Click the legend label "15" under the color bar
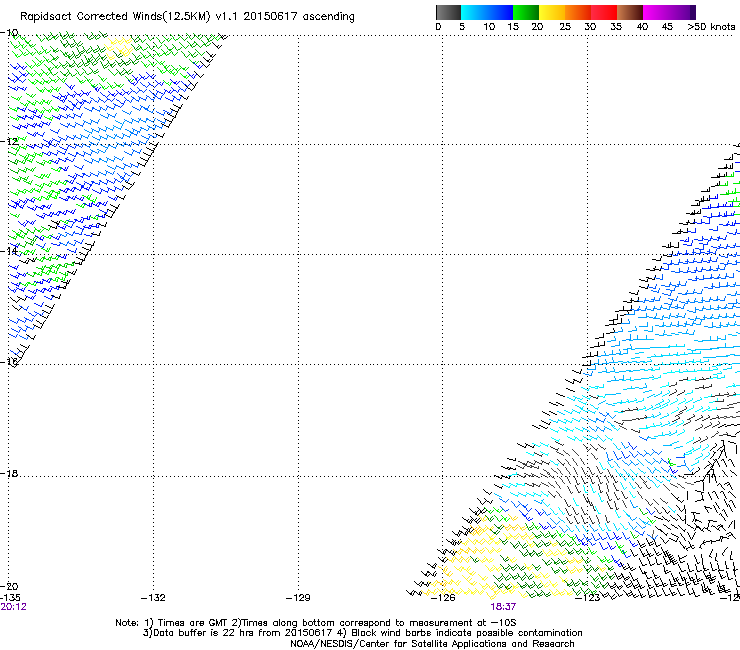The height and width of the screenshot is (650, 740). tap(513, 27)
